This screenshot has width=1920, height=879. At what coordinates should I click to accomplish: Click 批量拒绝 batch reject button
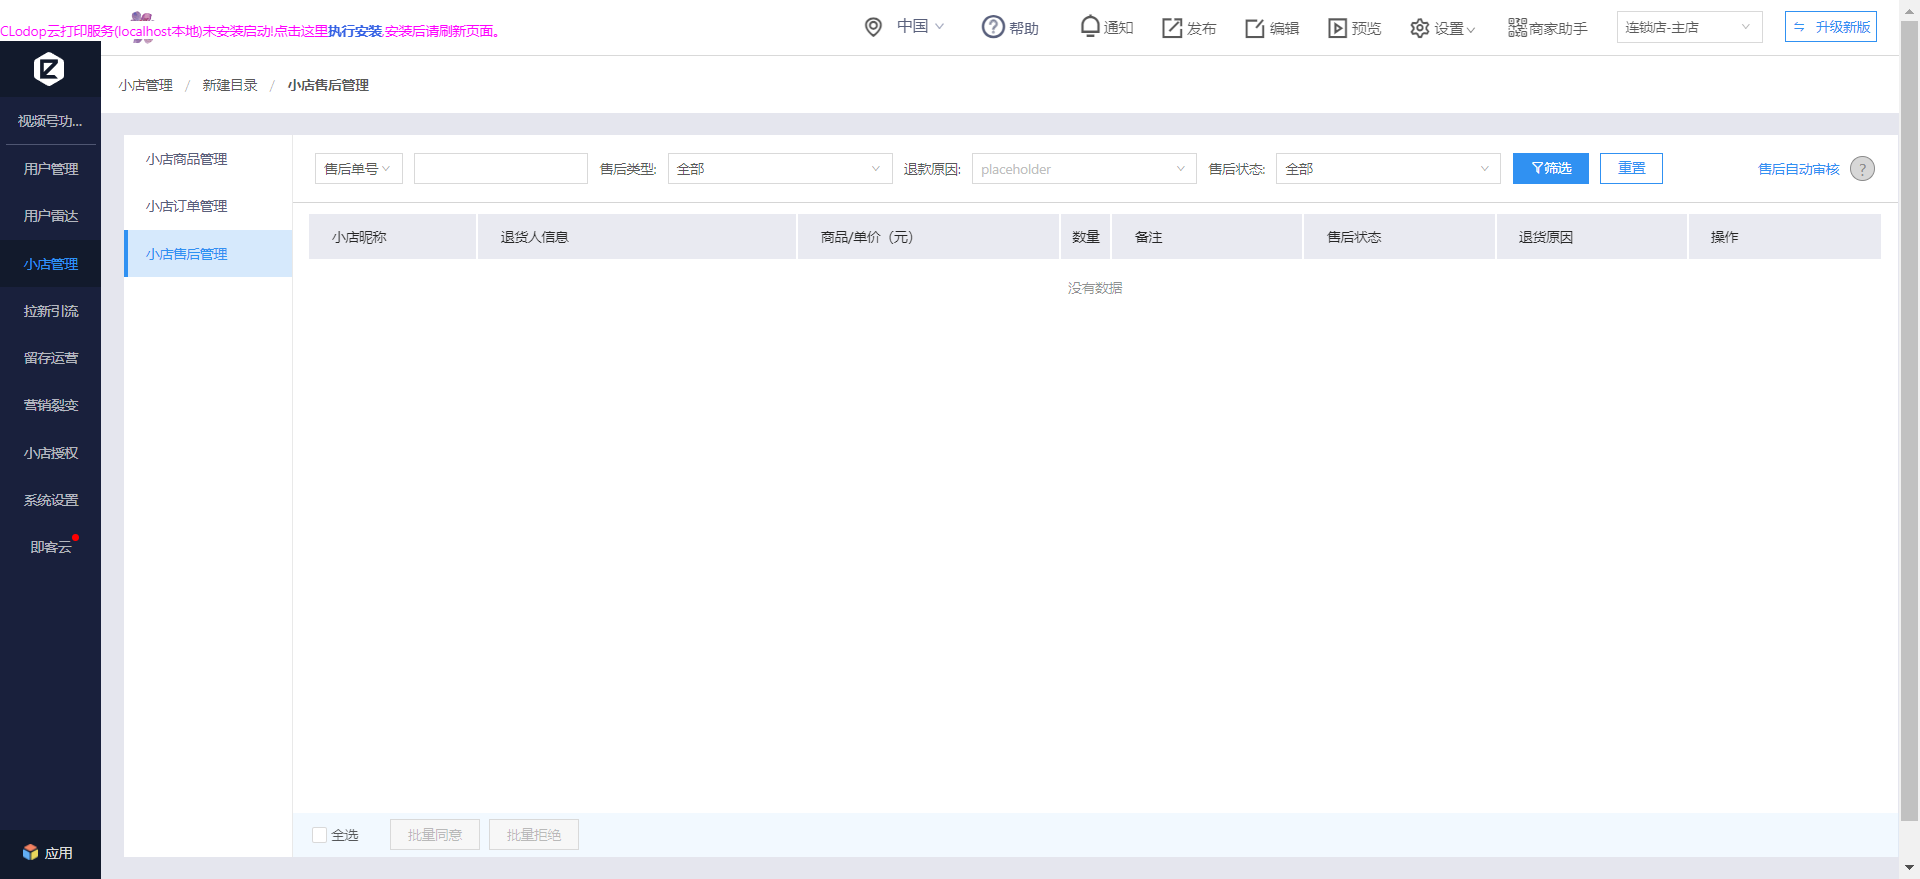tap(534, 835)
